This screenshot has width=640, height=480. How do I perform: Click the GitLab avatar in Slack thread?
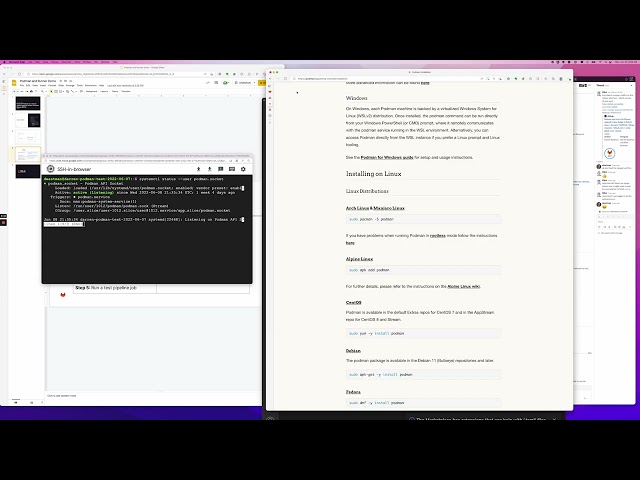coord(610,153)
